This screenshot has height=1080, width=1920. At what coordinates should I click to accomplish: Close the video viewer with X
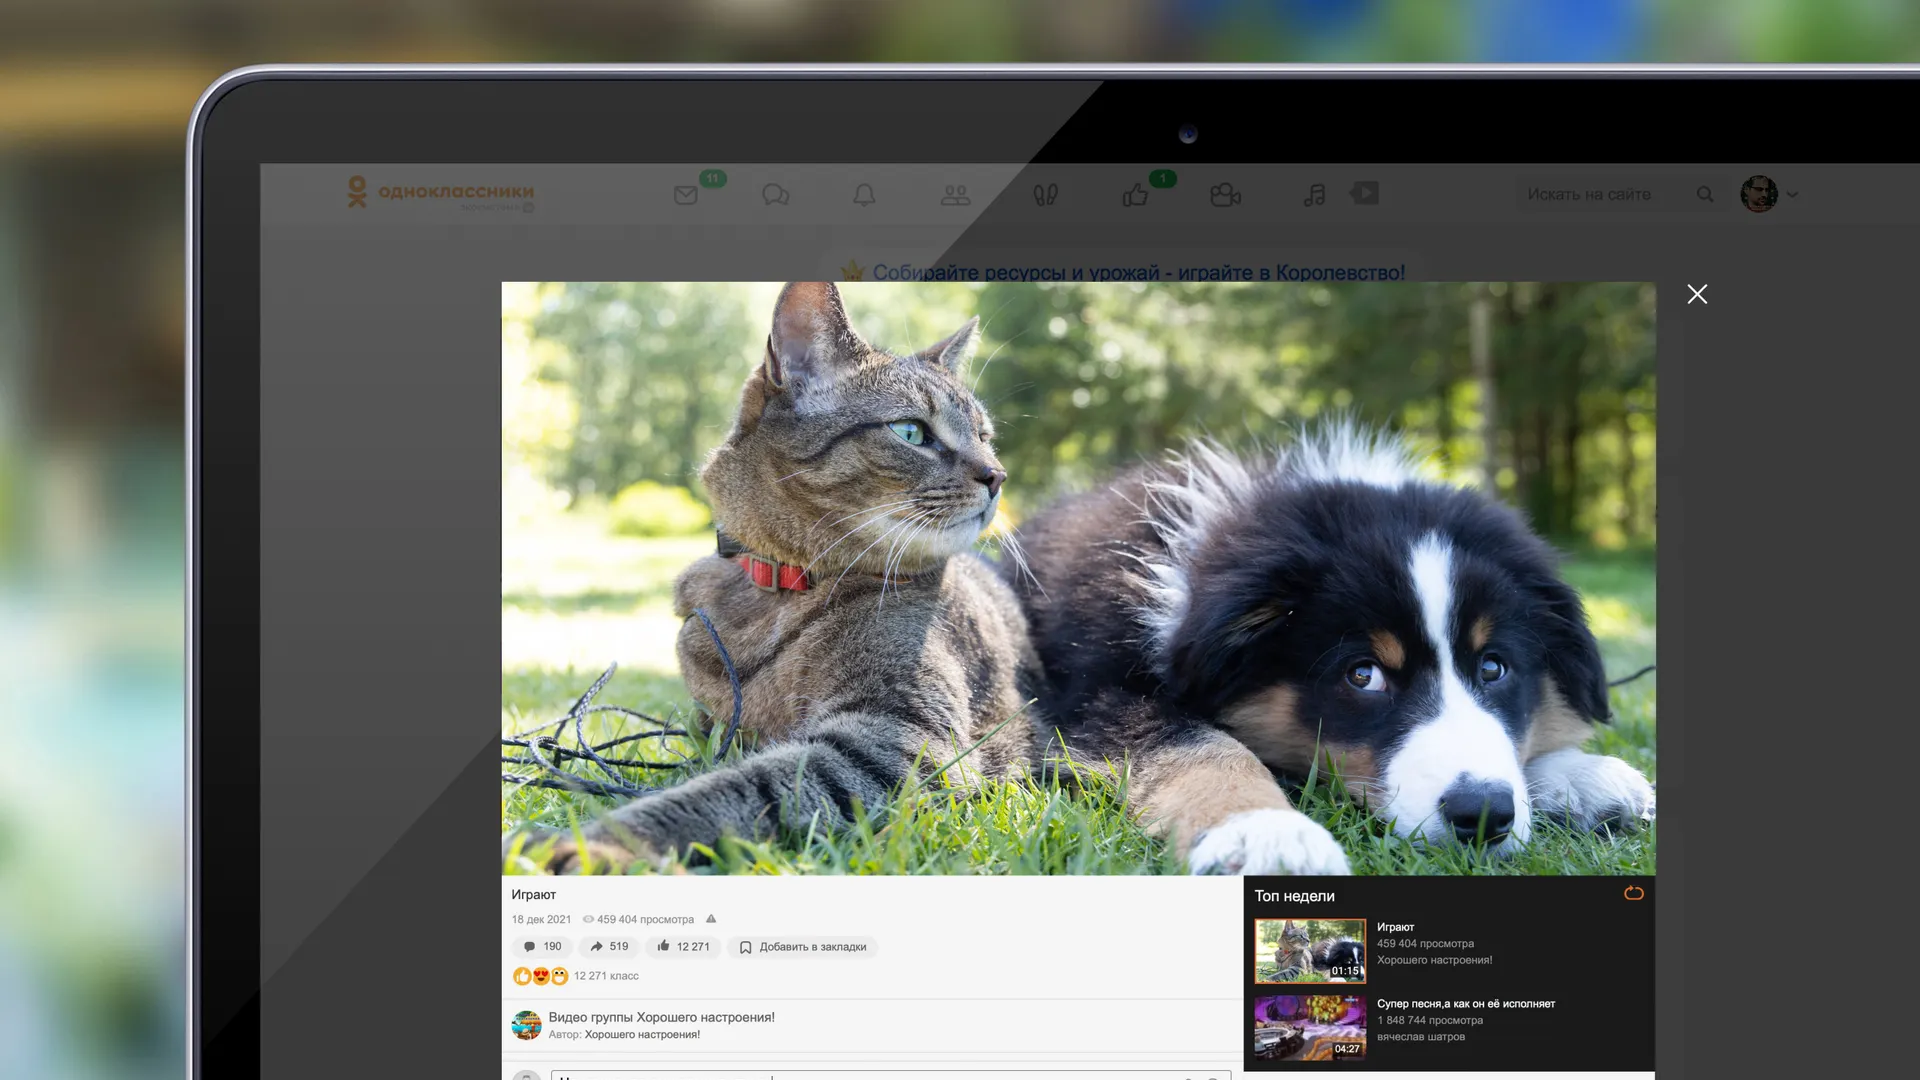pyautogui.click(x=1697, y=294)
